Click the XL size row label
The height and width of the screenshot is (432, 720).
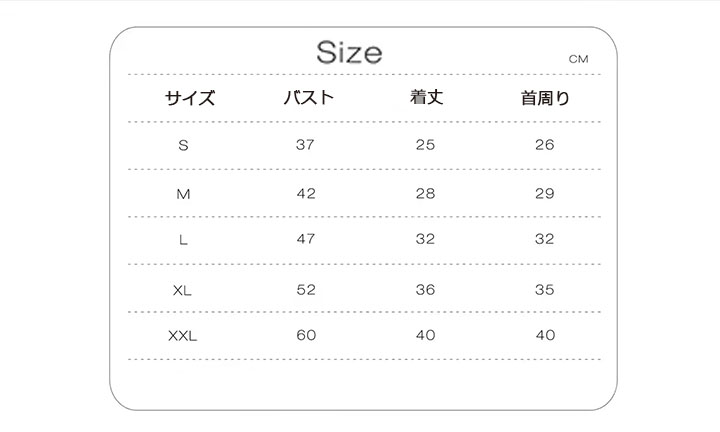[x=182, y=290]
